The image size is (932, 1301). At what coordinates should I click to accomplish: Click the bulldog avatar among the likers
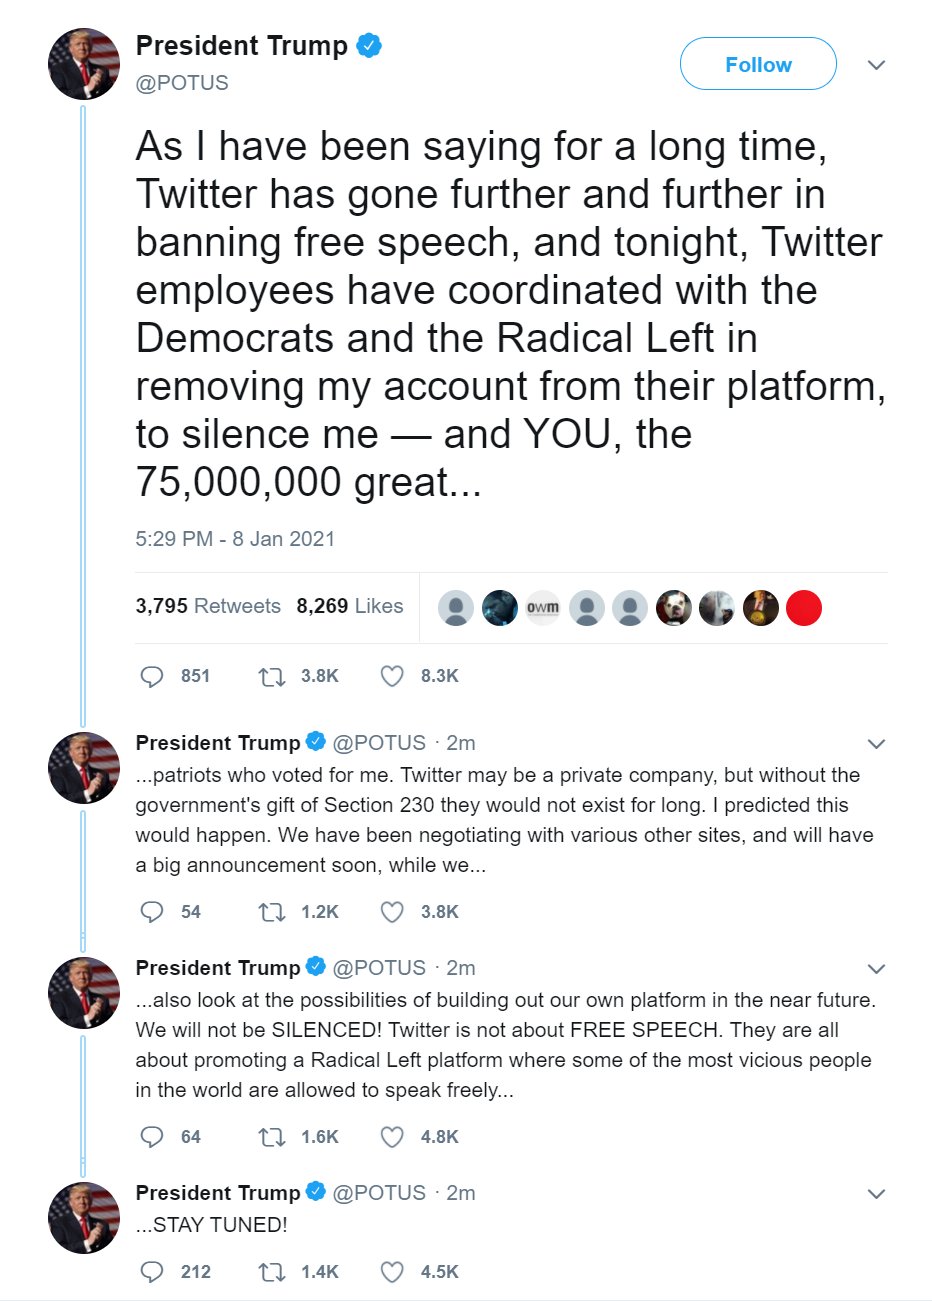673,608
